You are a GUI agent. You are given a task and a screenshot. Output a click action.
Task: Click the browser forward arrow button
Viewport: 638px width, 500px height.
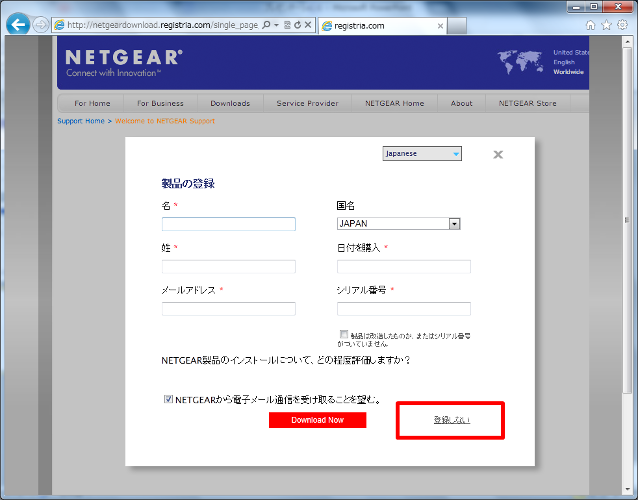40,25
